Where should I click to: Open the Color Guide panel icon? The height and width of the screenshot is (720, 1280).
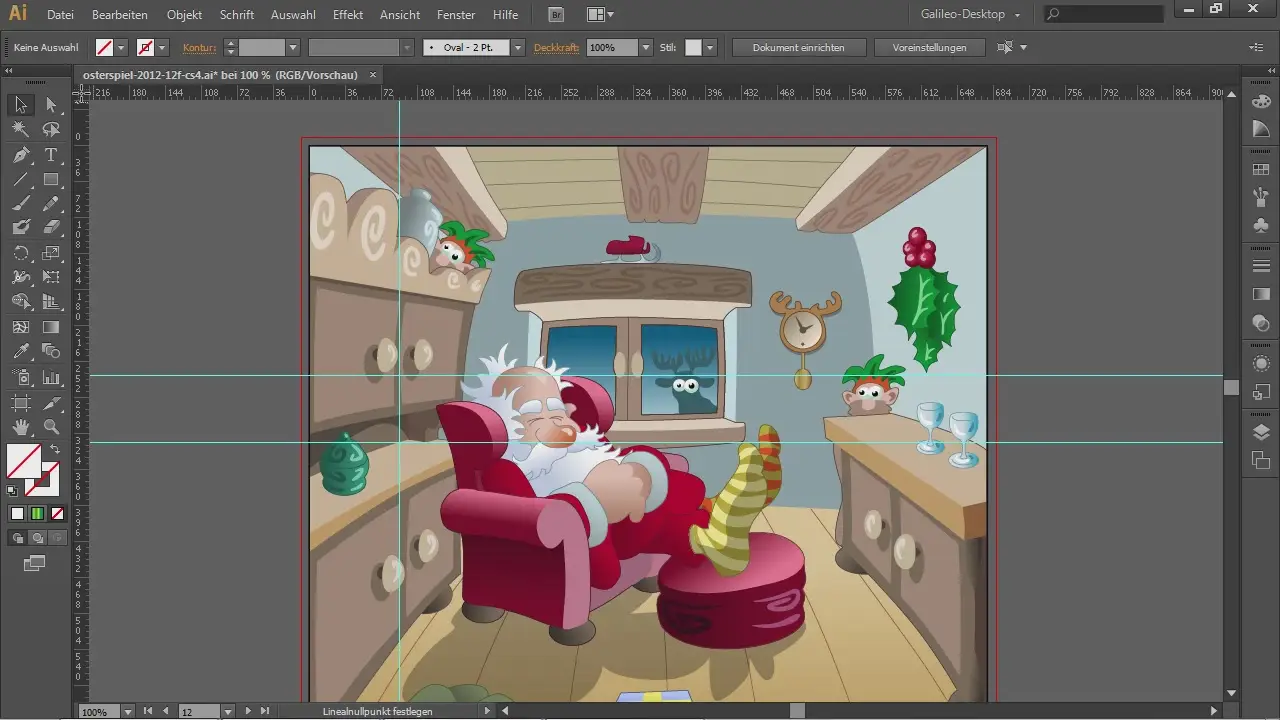1261,129
